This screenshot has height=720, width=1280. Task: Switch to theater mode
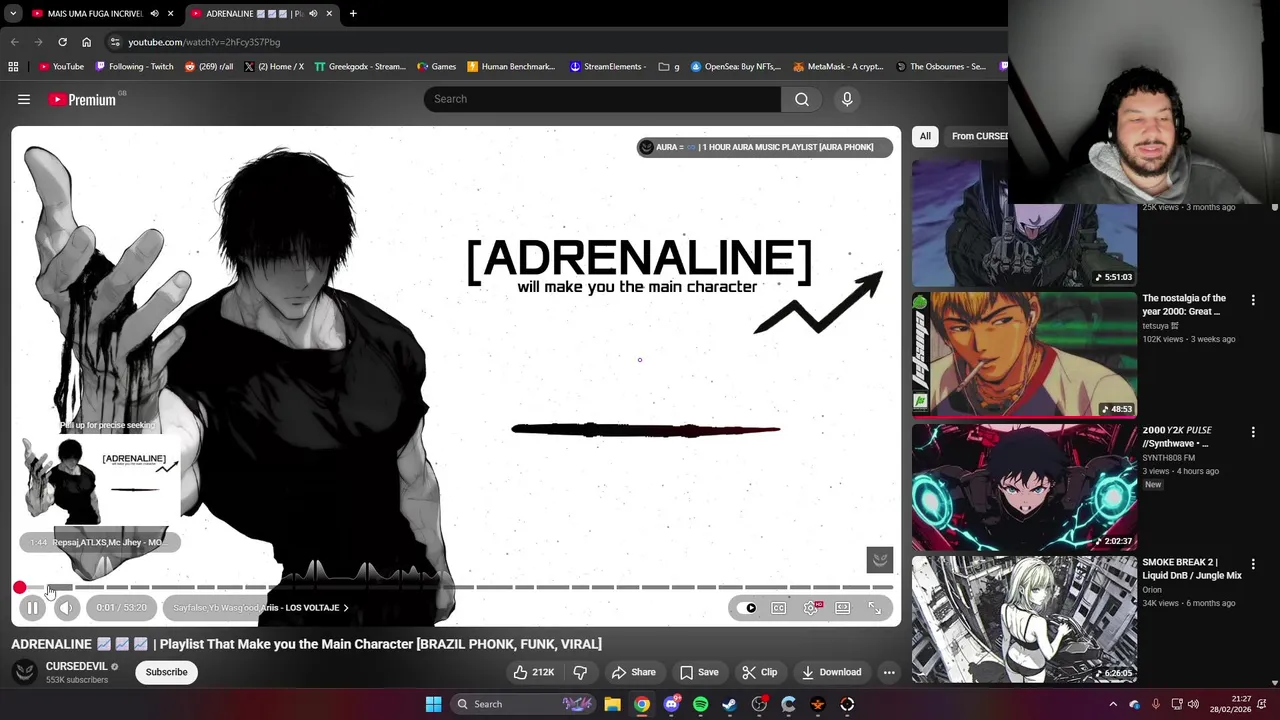843,608
